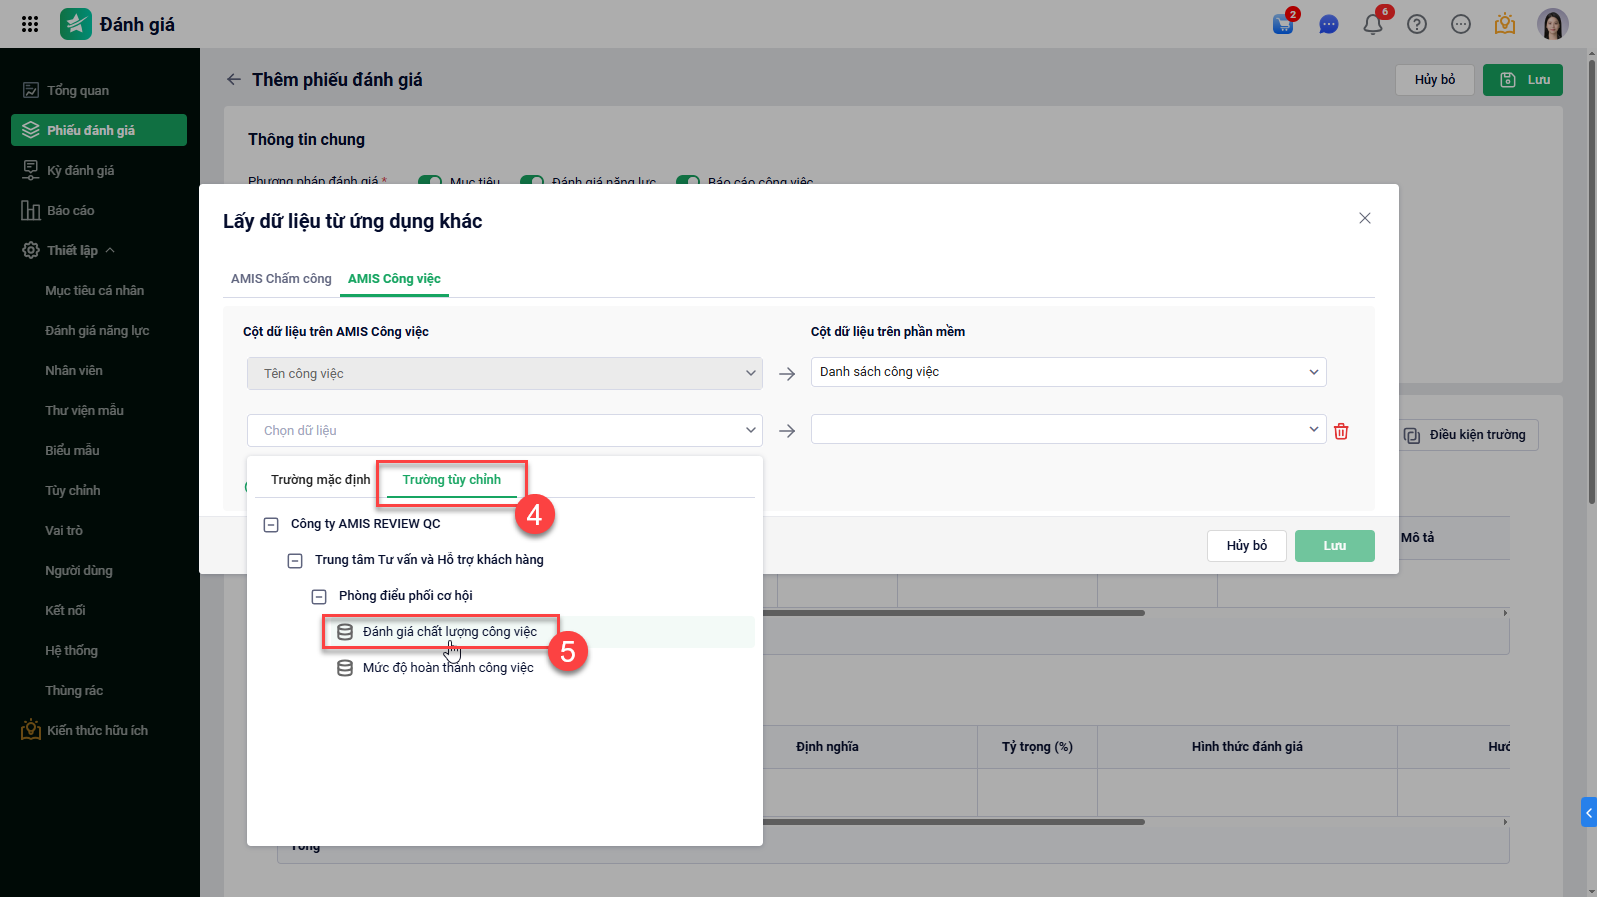Screen dimensions: 1597x897
Task: Collapse the Phòng điều phối cơ hội node
Action: [x=319, y=596]
